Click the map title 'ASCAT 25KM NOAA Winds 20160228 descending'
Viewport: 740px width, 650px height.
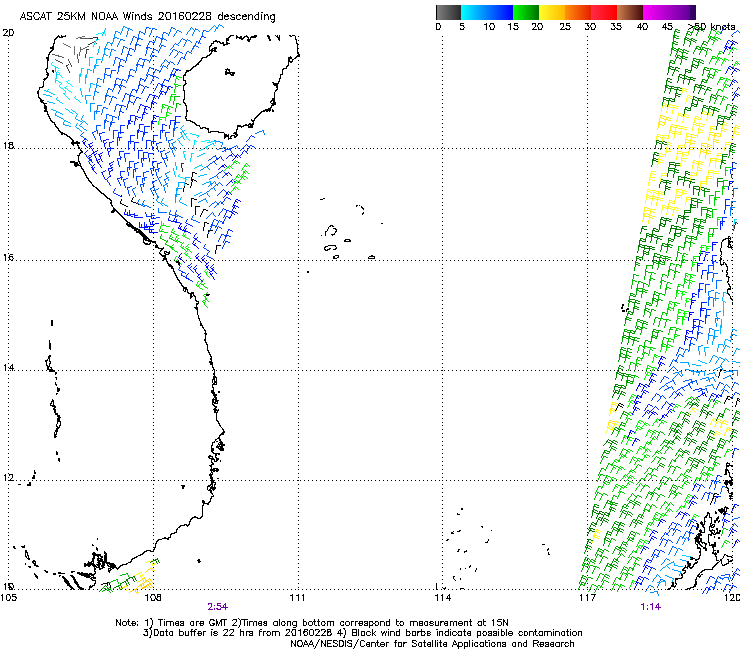click(147, 16)
